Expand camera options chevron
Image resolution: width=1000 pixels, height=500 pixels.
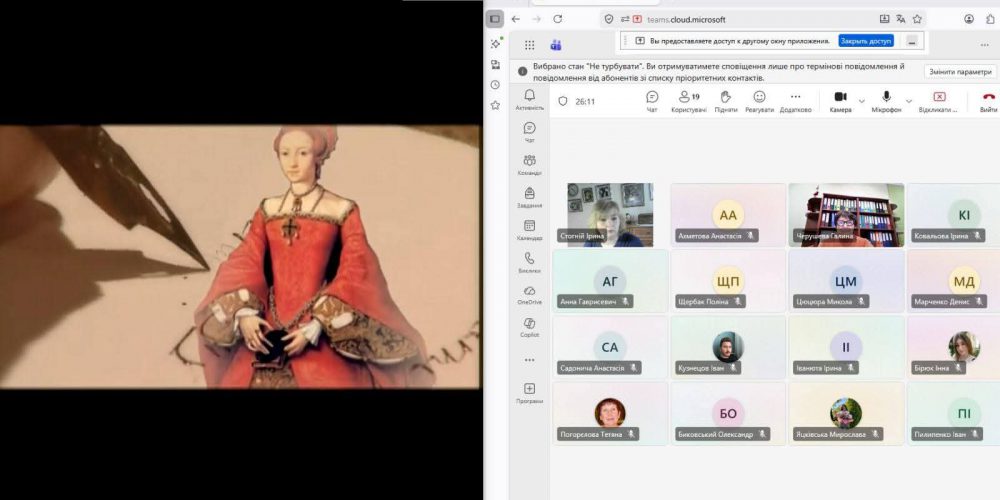862,101
